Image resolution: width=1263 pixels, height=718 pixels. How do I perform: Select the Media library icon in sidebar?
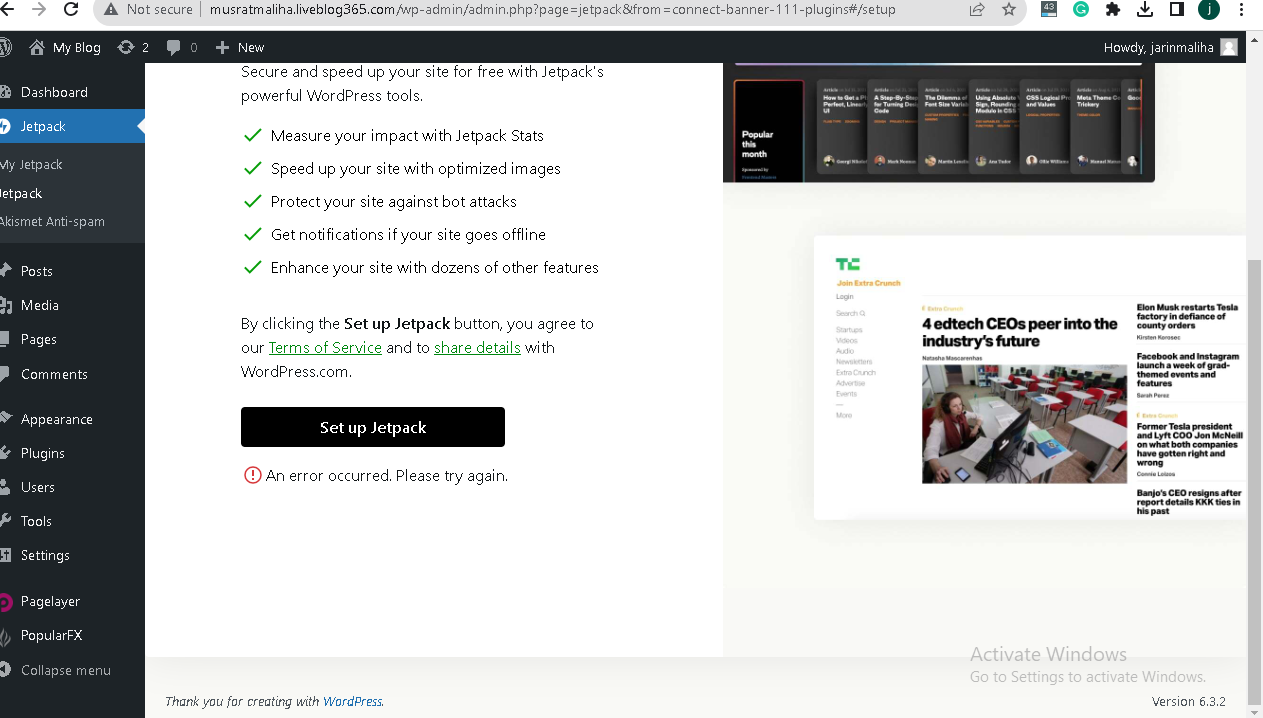click(6, 304)
